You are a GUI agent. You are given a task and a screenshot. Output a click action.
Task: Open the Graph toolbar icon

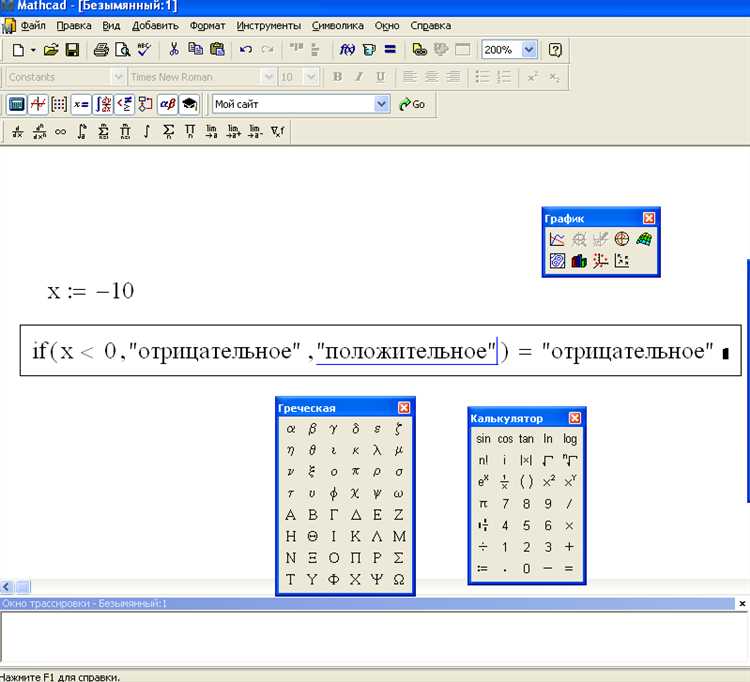(x=38, y=104)
